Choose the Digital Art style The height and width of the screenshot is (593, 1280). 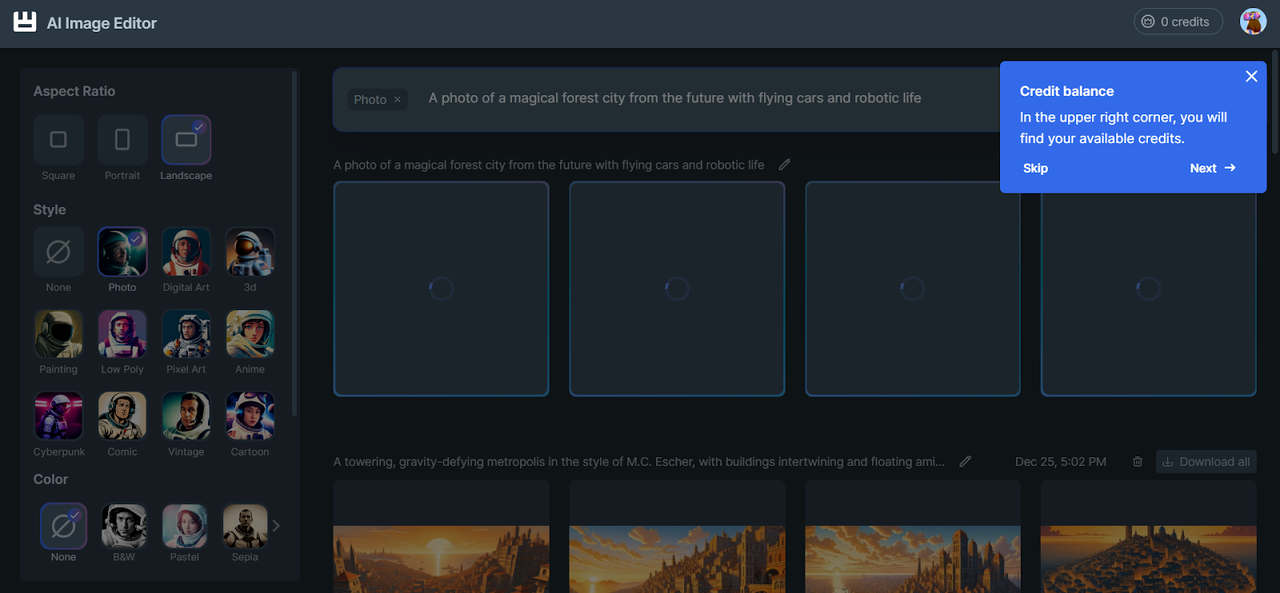pyautogui.click(x=186, y=252)
